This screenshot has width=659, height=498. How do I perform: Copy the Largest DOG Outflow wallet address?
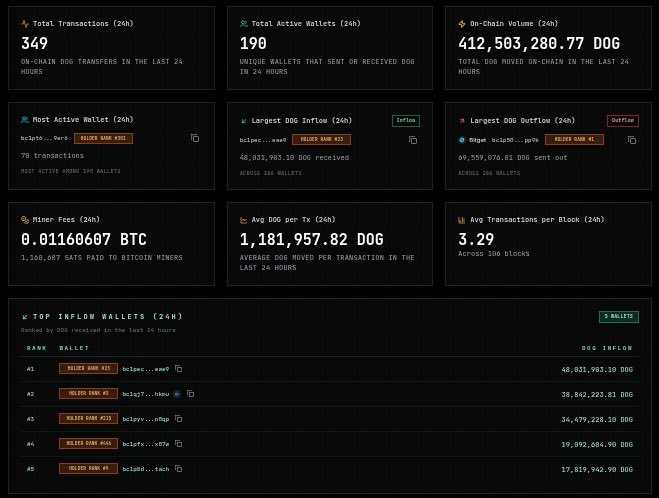click(631, 139)
